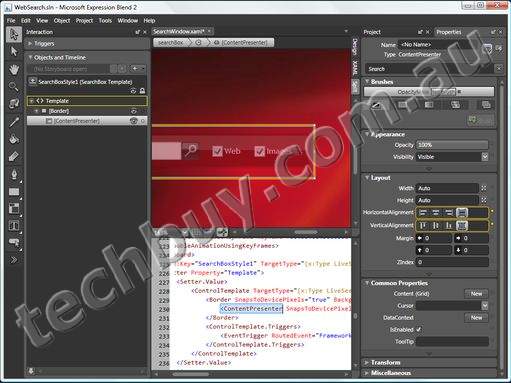Toggle the Web checkbox on canvas

point(217,151)
